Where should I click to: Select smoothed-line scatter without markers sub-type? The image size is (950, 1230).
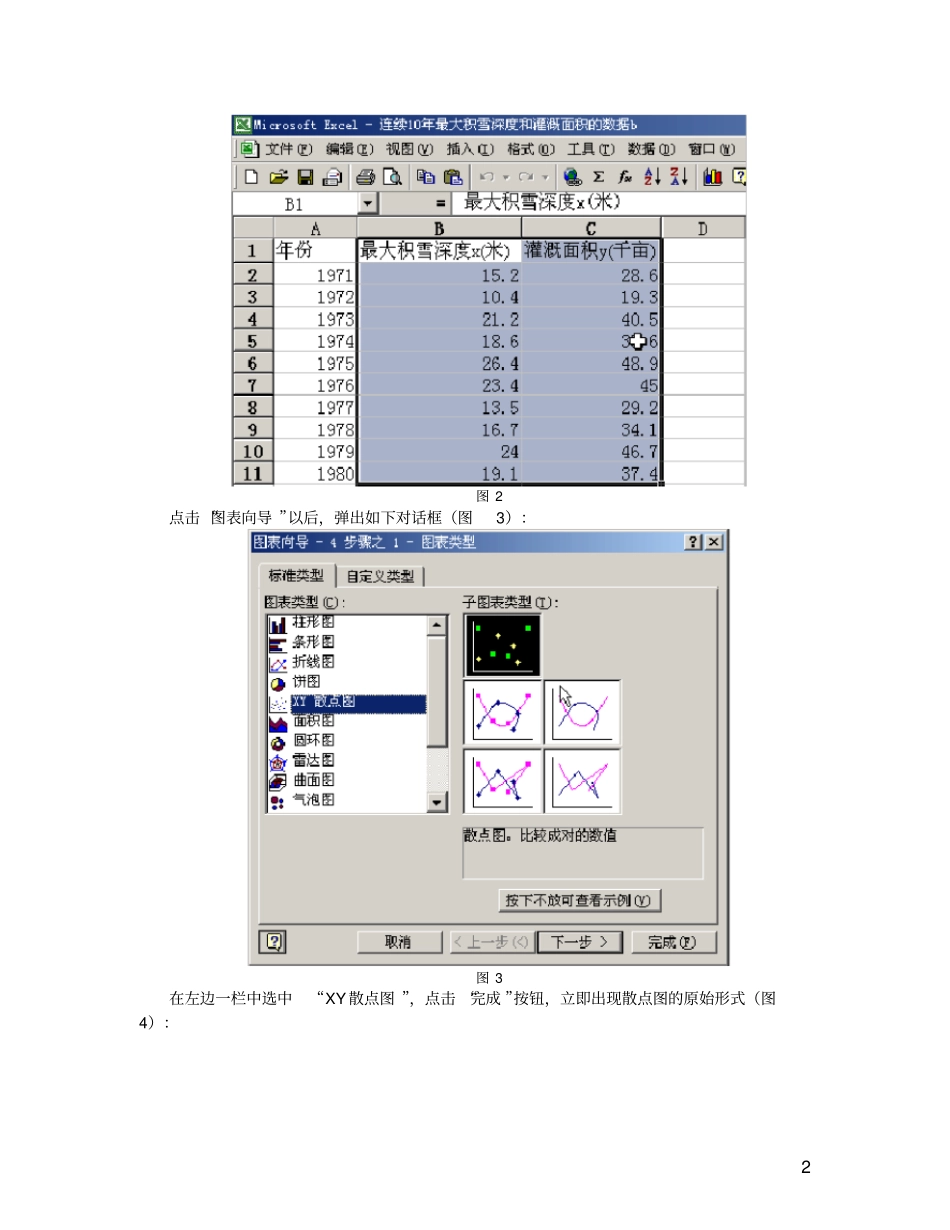pyautogui.click(x=582, y=712)
